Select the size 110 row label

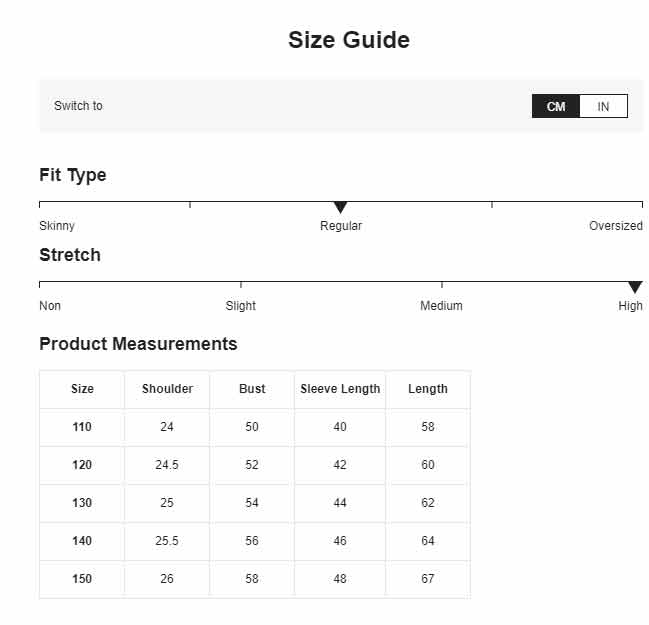(82, 427)
